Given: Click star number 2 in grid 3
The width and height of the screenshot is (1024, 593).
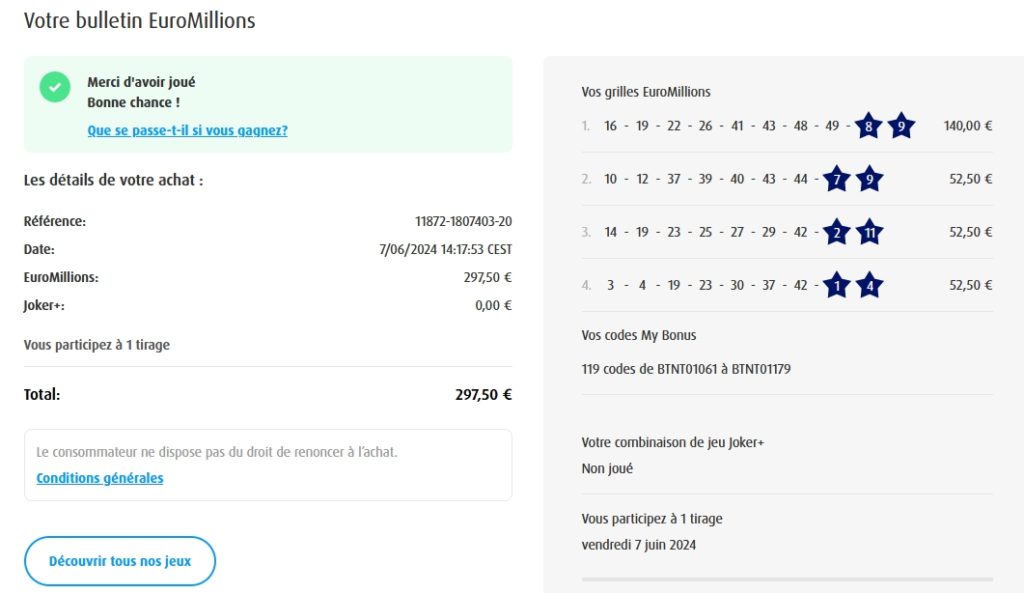Looking at the screenshot, I should [x=837, y=232].
